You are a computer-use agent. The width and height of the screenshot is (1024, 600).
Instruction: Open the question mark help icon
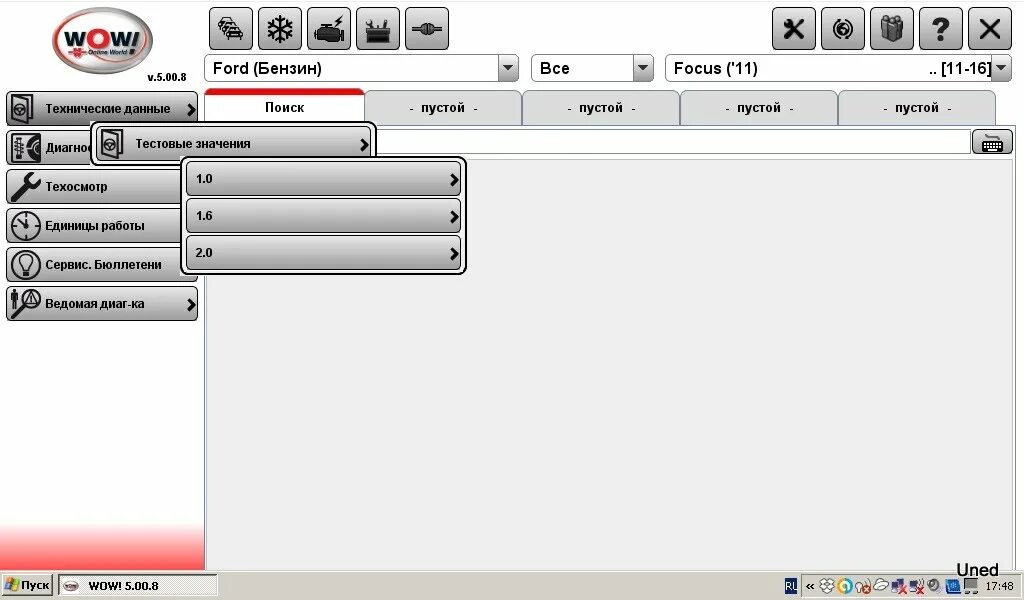point(940,29)
